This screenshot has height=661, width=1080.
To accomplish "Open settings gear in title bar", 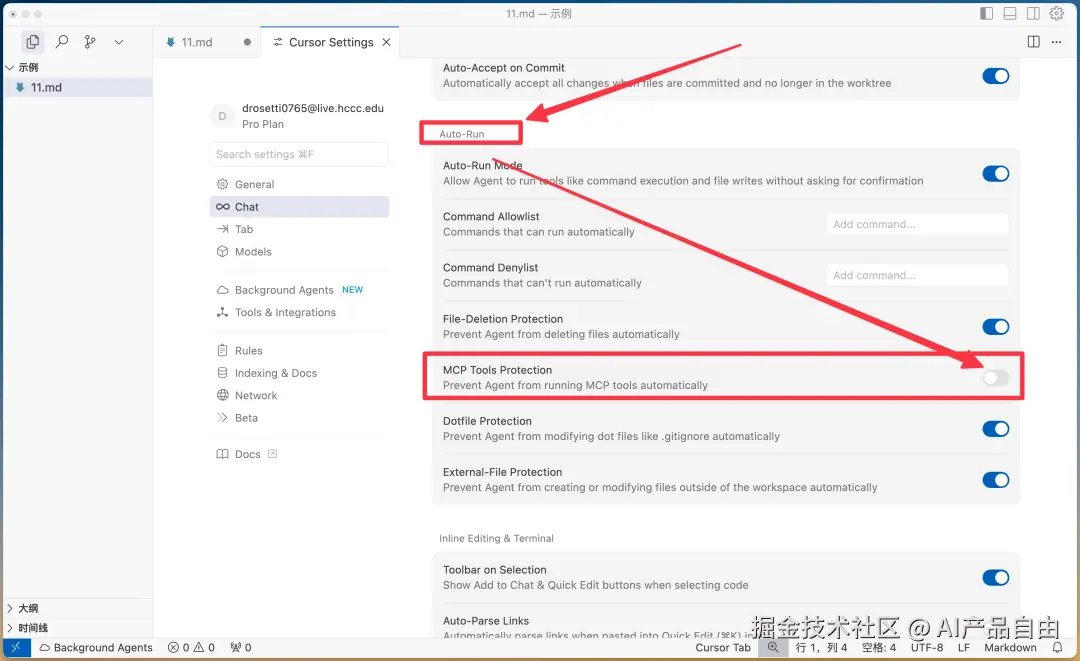I will point(1057,13).
